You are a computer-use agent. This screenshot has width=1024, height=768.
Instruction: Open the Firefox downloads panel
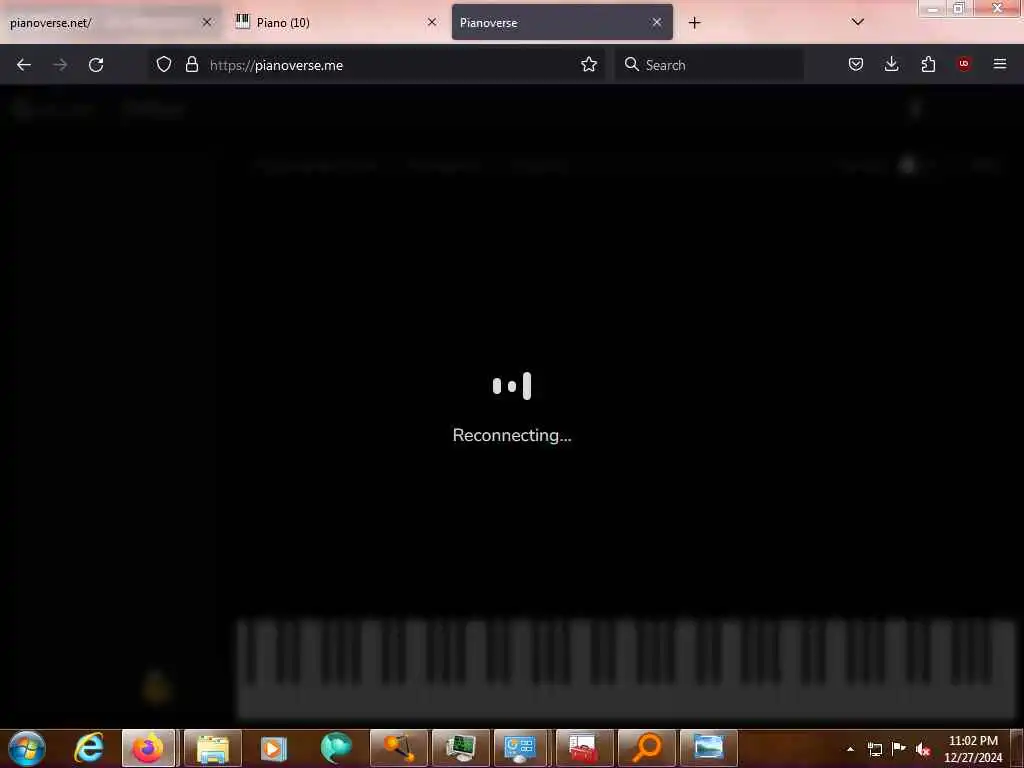891,64
